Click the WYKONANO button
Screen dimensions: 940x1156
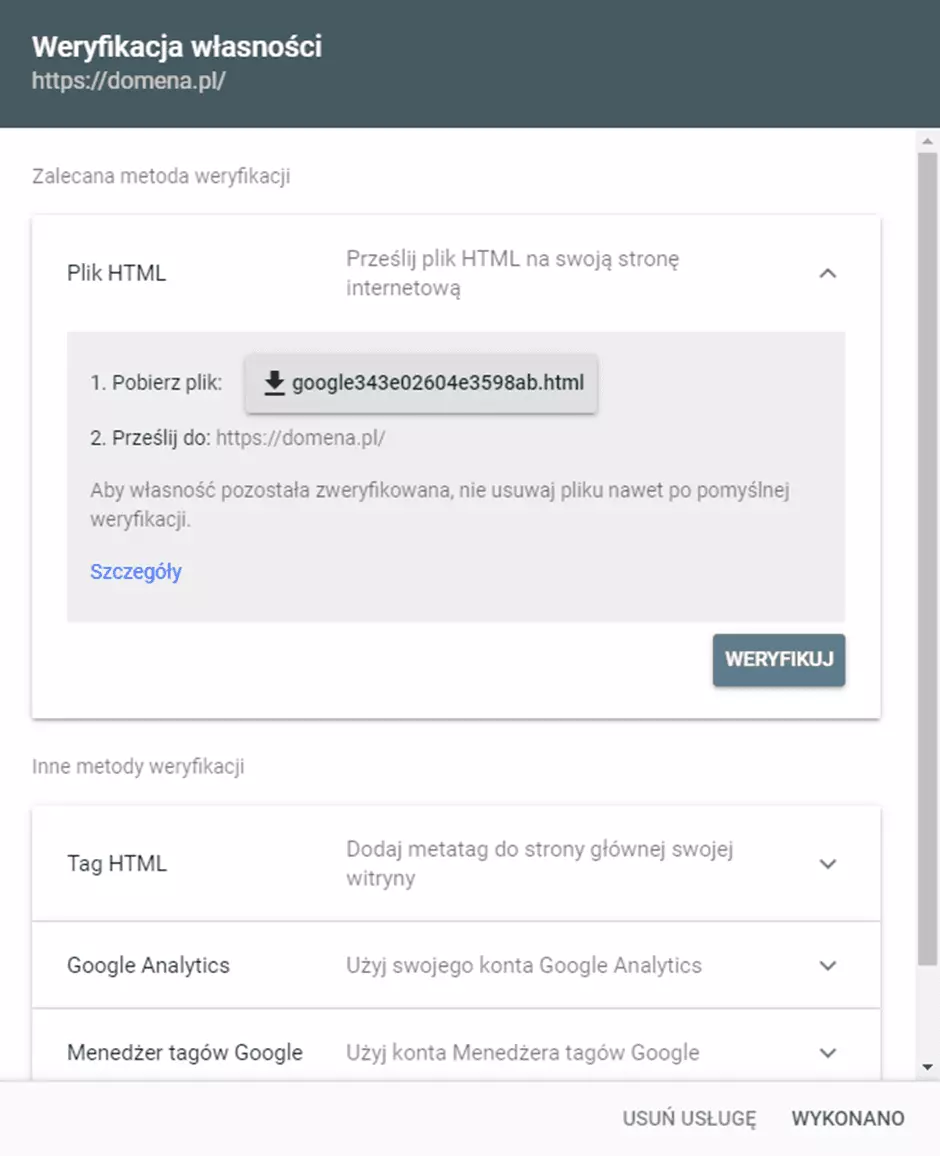[848, 1118]
